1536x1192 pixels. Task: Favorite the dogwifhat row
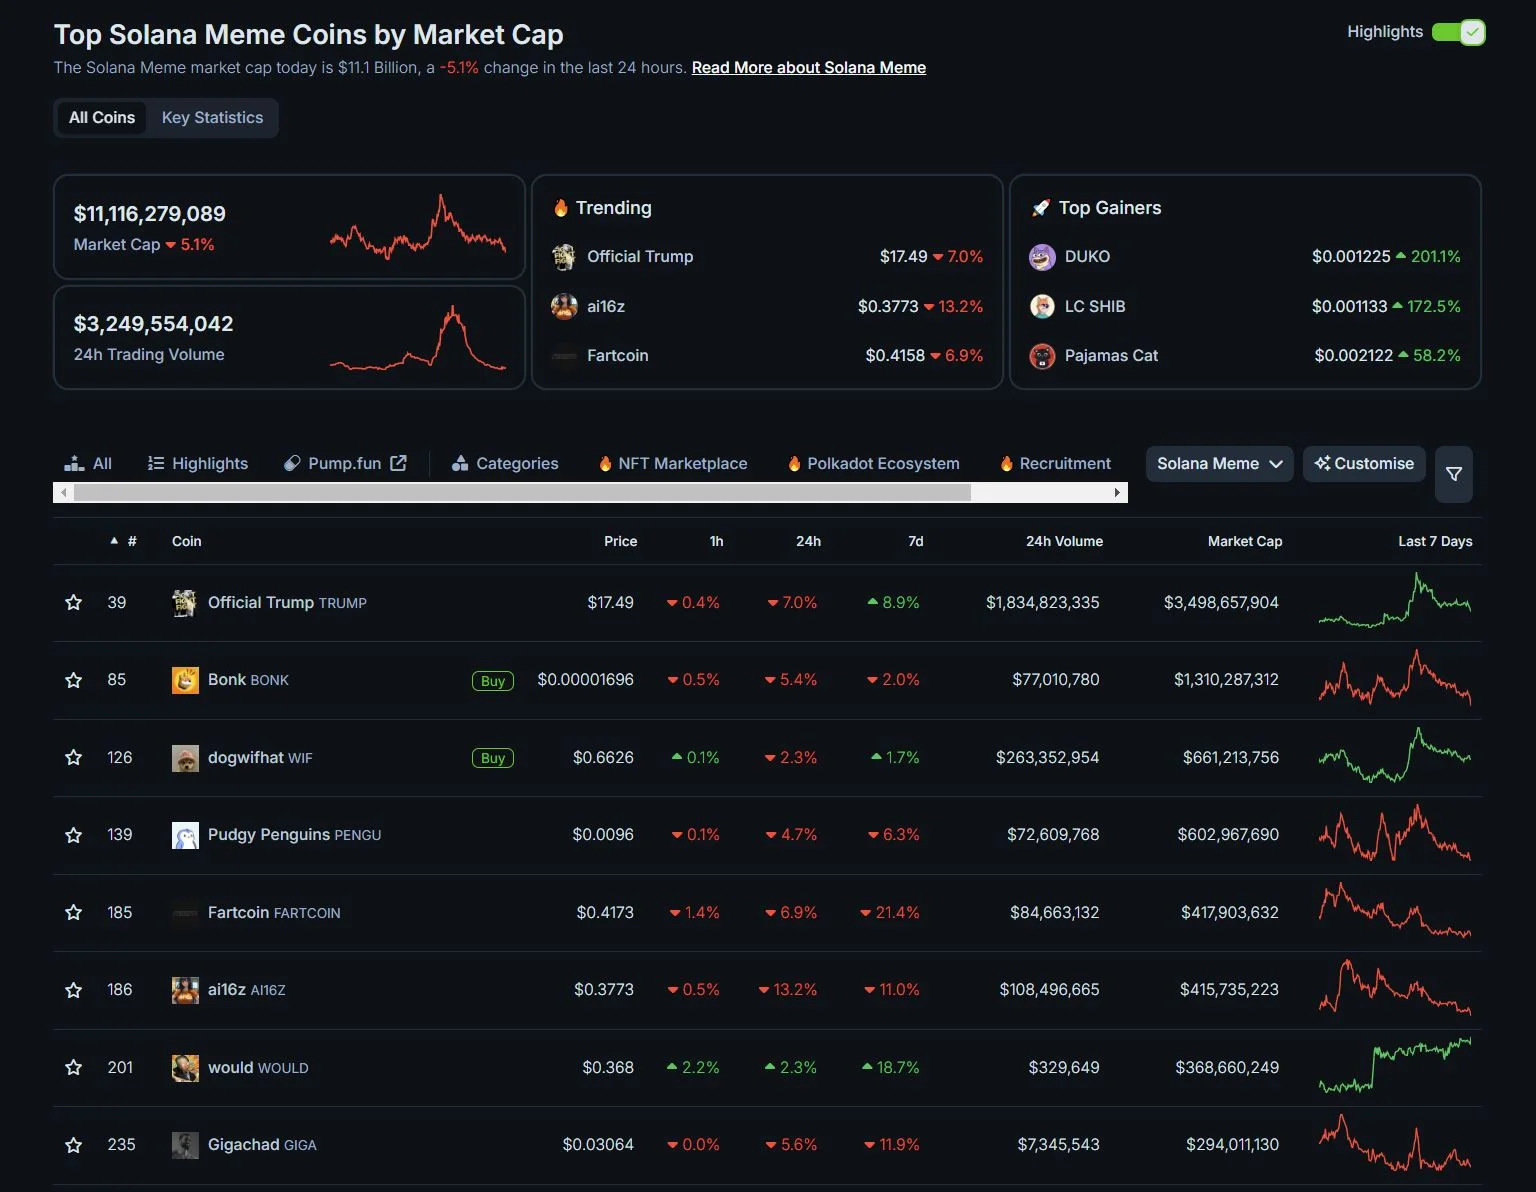(x=73, y=757)
